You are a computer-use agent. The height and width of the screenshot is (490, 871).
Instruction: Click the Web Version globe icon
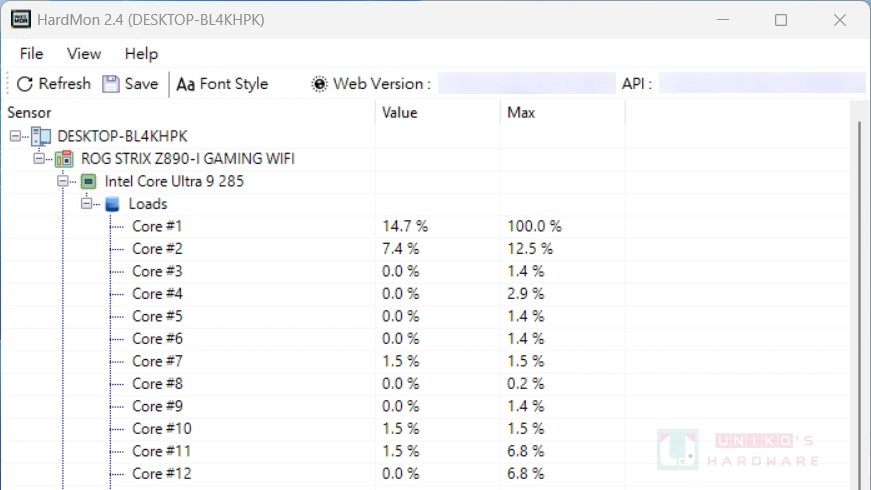tap(319, 84)
